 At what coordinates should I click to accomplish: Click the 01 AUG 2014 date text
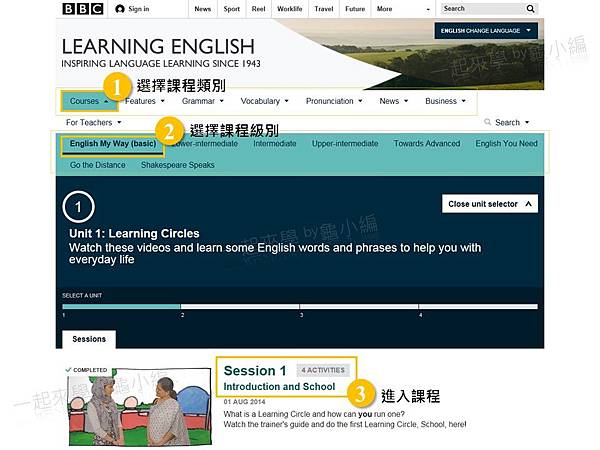point(244,402)
